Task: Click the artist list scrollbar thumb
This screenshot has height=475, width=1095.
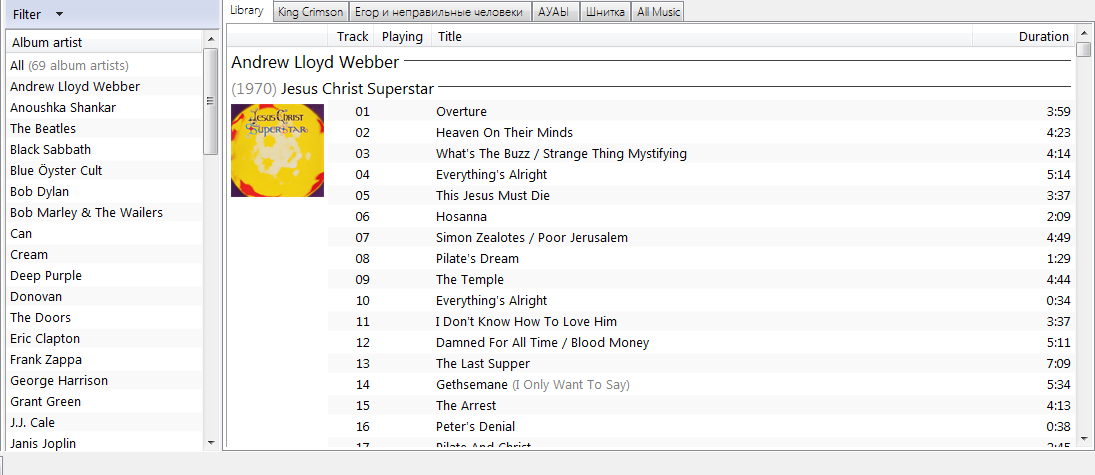Action: (x=211, y=100)
